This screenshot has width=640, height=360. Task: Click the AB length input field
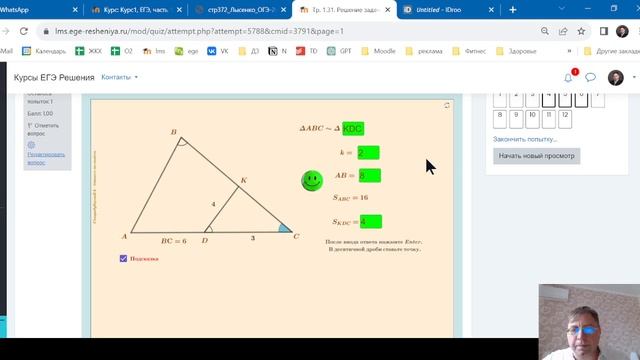tap(370, 176)
